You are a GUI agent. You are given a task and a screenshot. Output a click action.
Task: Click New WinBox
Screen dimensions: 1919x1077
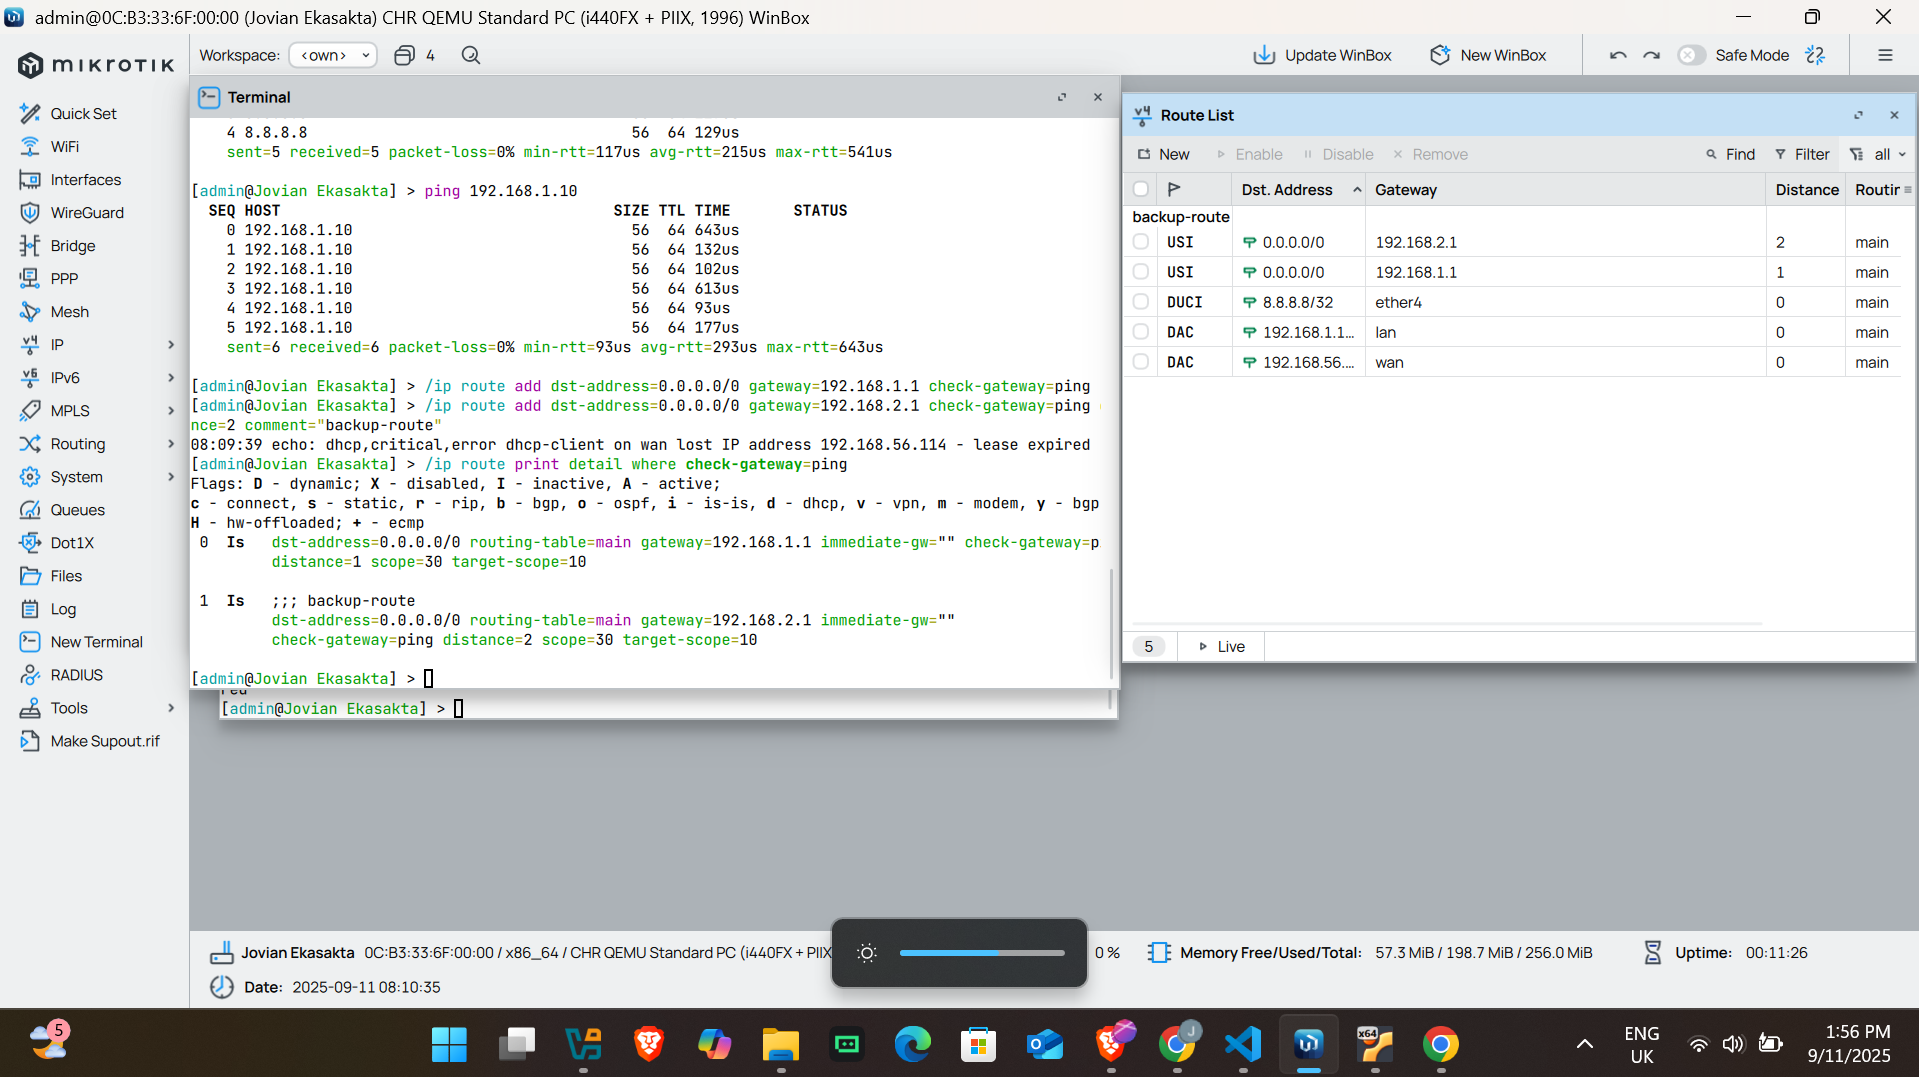pyautogui.click(x=1488, y=55)
